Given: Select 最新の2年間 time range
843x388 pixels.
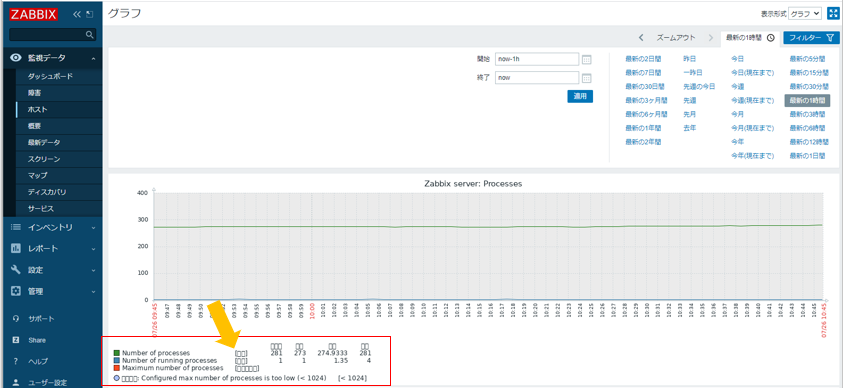Looking at the screenshot, I should [x=643, y=142].
